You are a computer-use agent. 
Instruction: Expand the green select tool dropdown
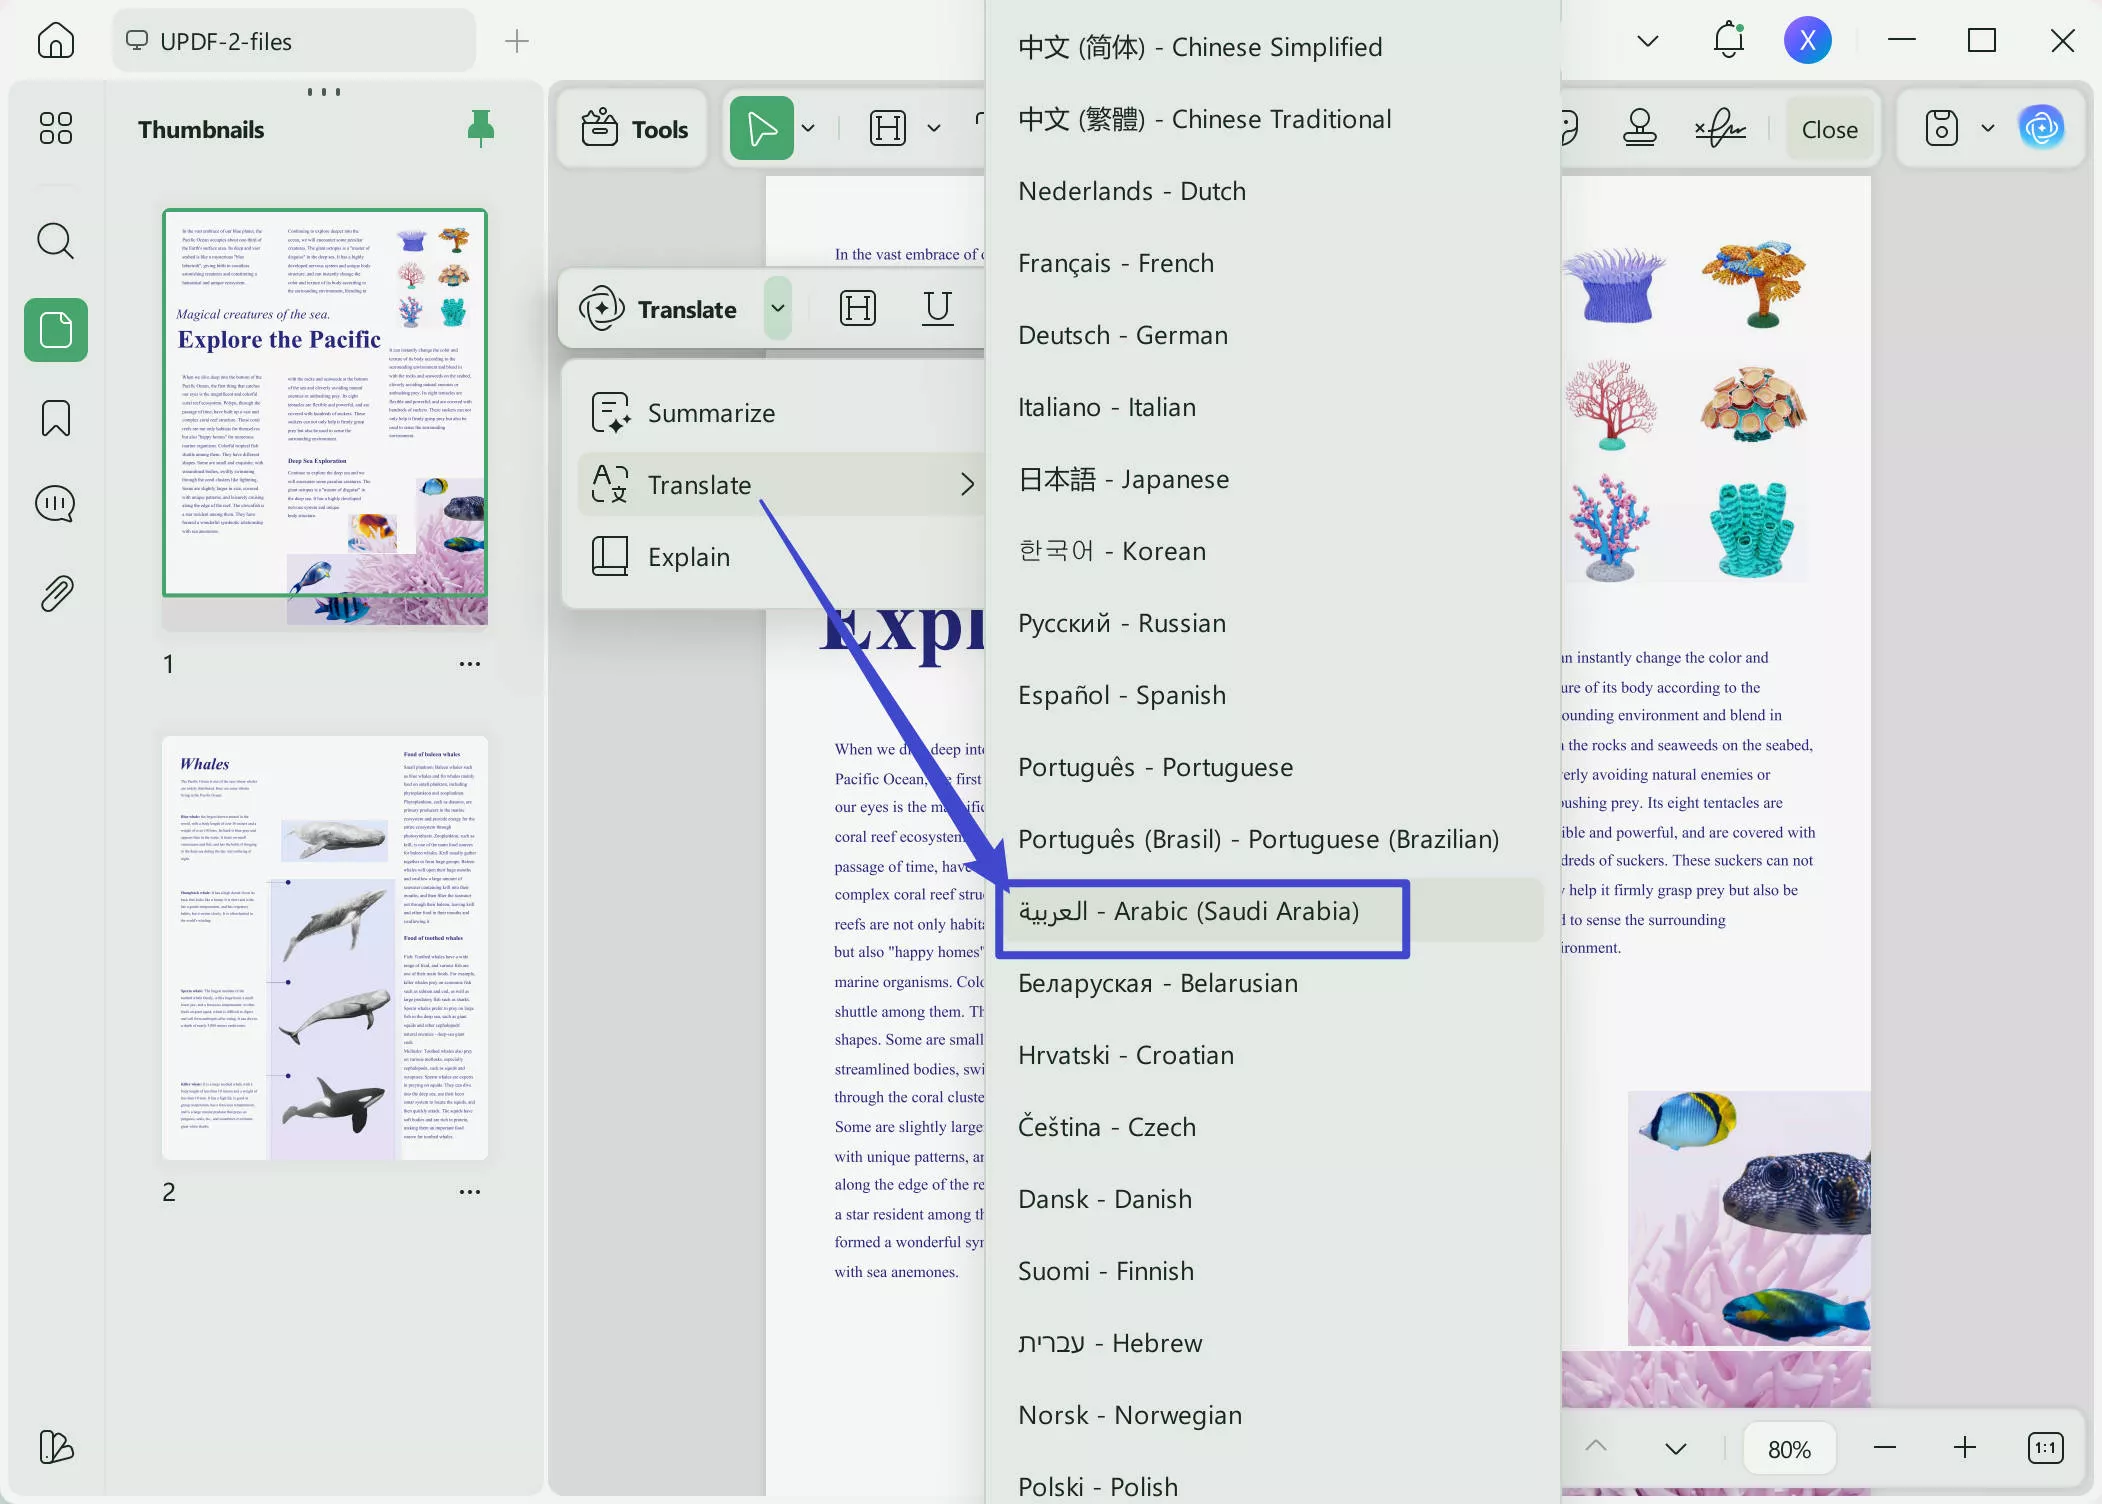click(x=808, y=128)
